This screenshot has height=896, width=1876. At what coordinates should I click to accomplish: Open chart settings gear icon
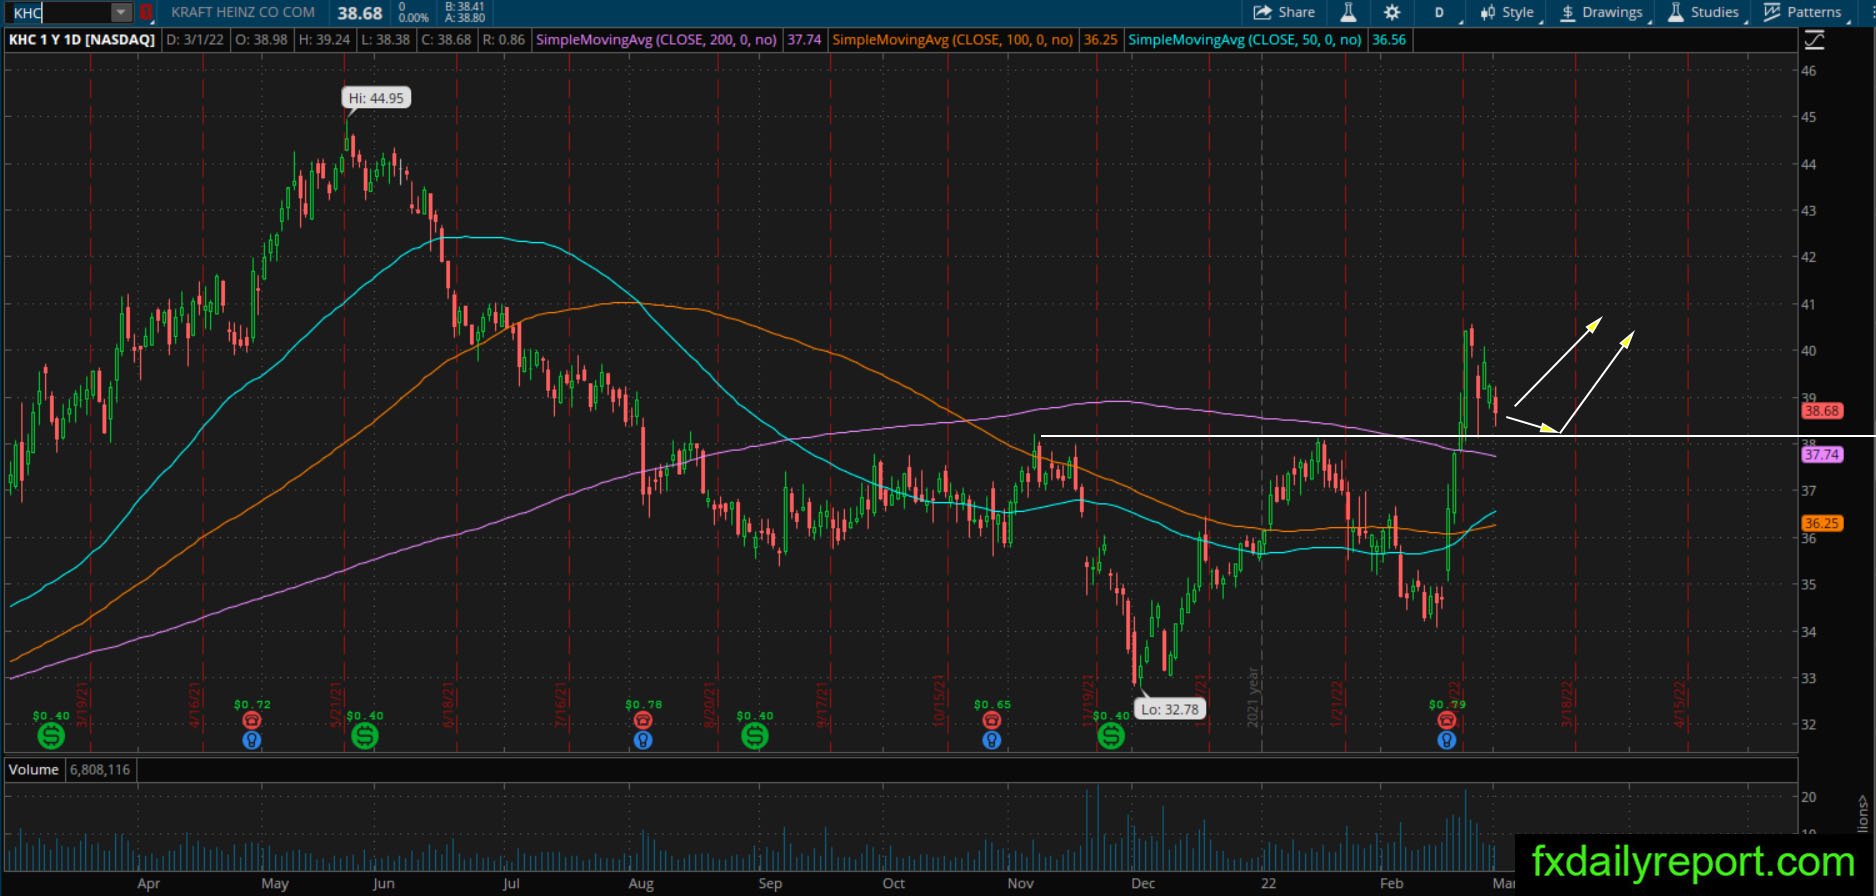(1392, 12)
